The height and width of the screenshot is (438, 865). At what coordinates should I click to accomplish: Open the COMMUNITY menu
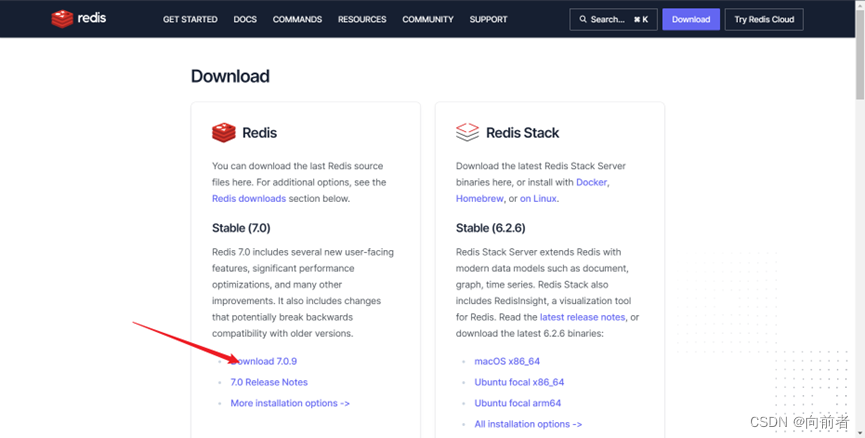coord(428,19)
